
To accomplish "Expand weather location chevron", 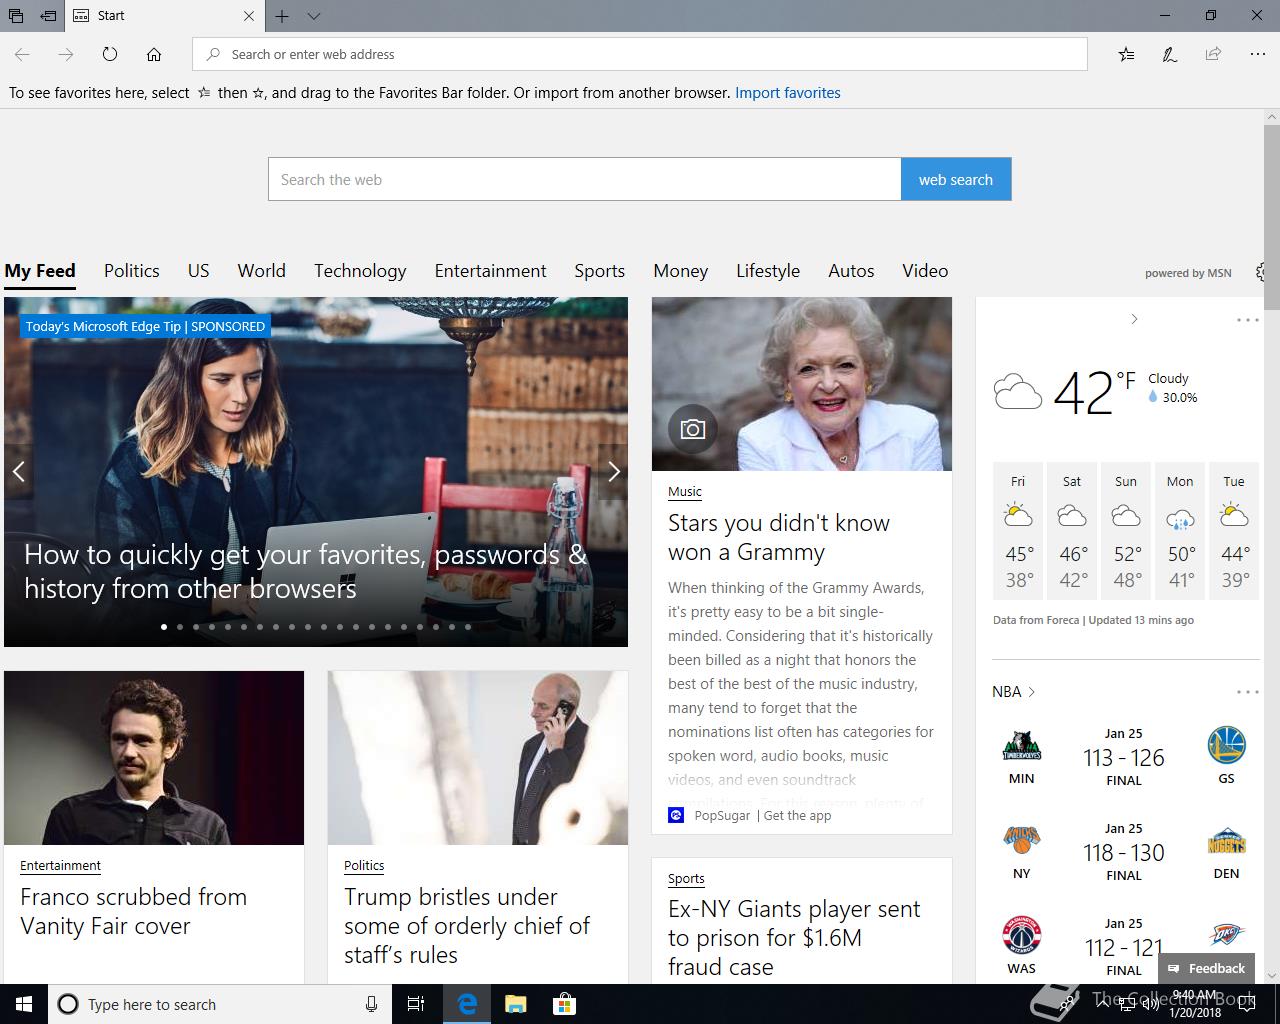I will [x=1134, y=319].
